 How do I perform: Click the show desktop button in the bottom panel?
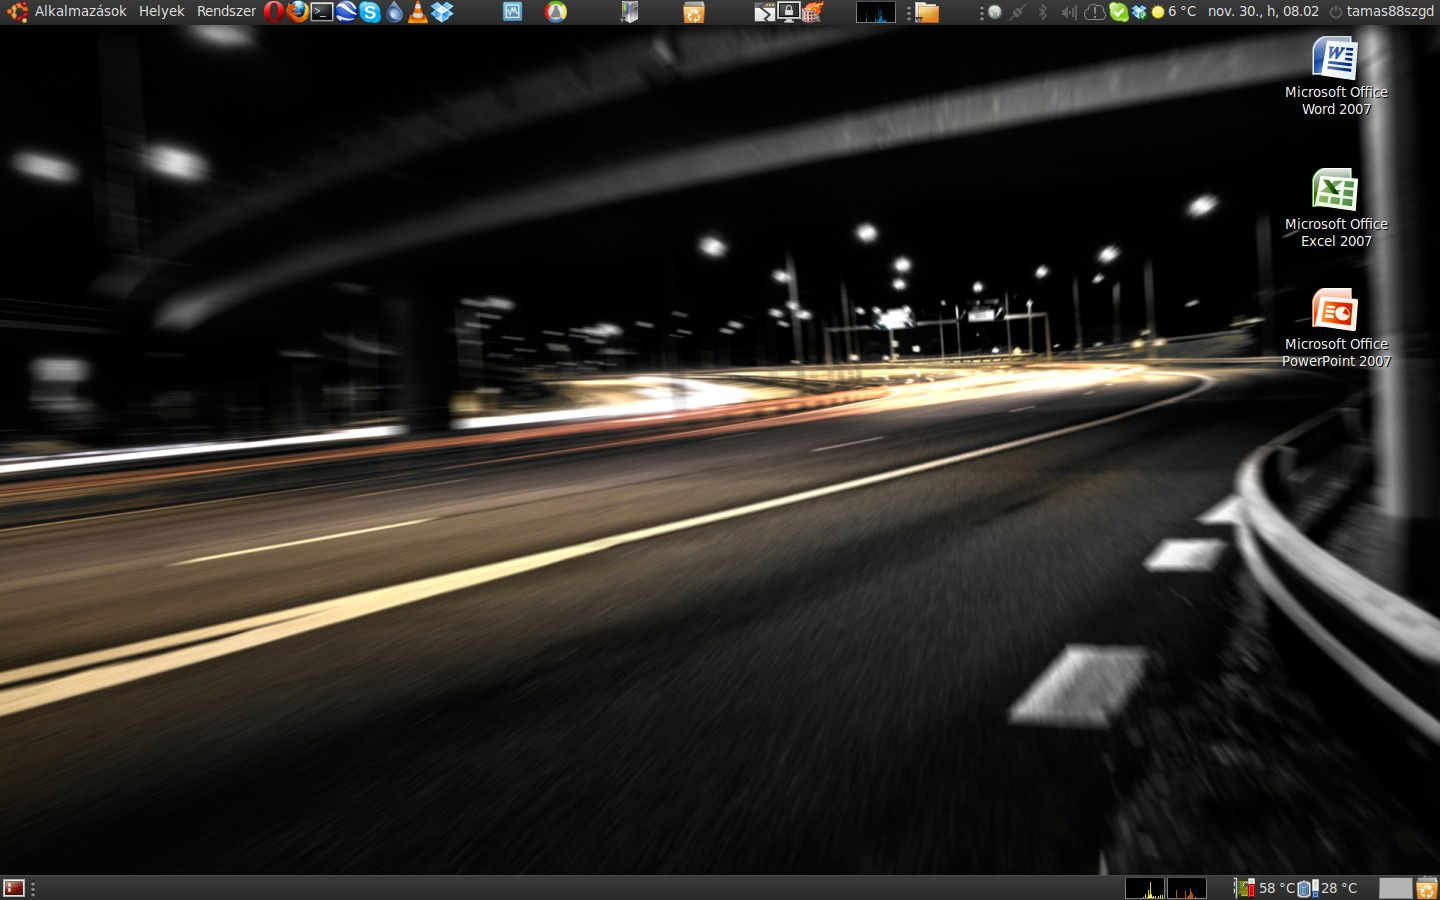click(14, 888)
